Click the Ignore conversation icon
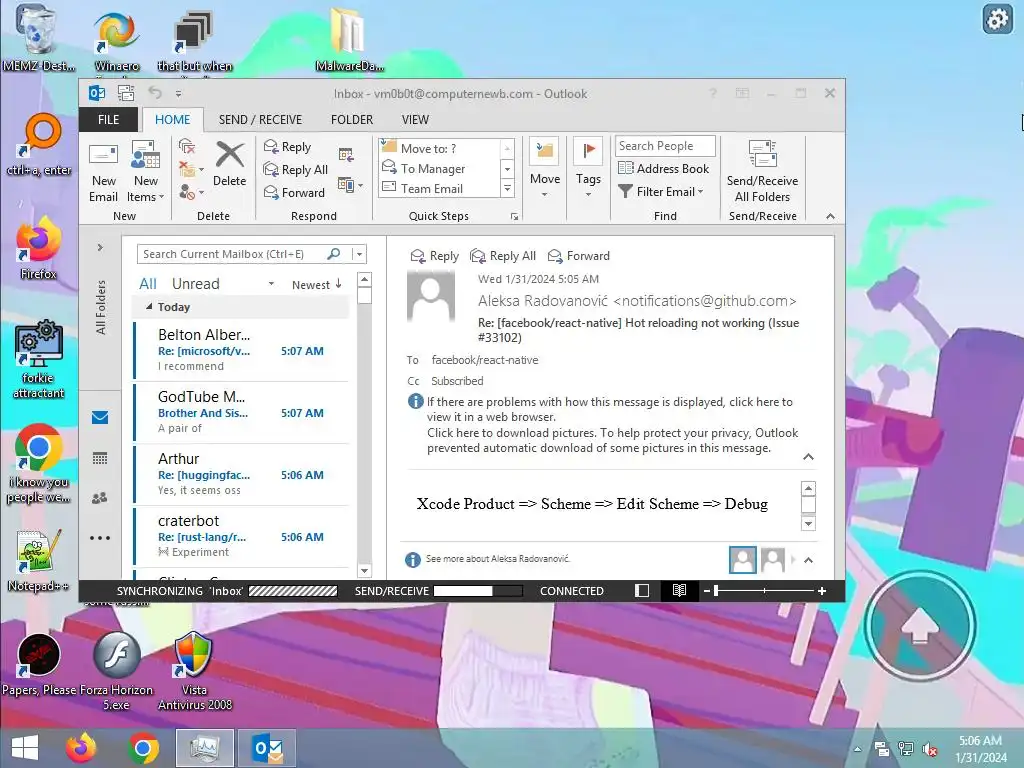The height and width of the screenshot is (768, 1024). (x=187, y=147)
